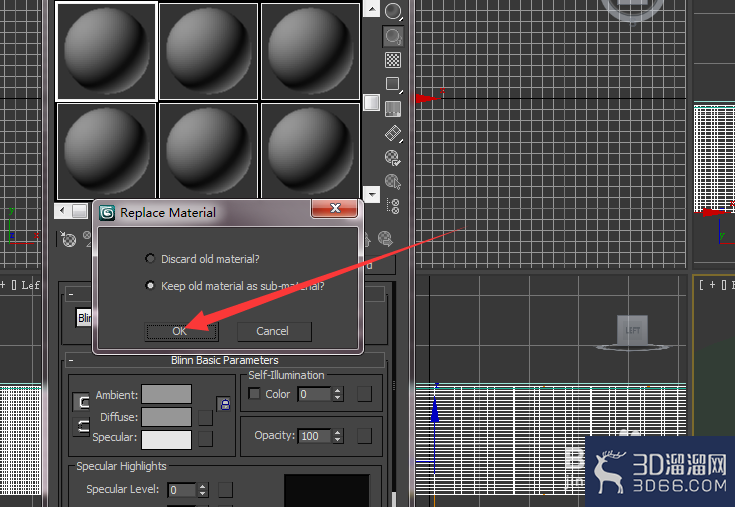Select the bottom-middle material sample slot

coord(208,151)
